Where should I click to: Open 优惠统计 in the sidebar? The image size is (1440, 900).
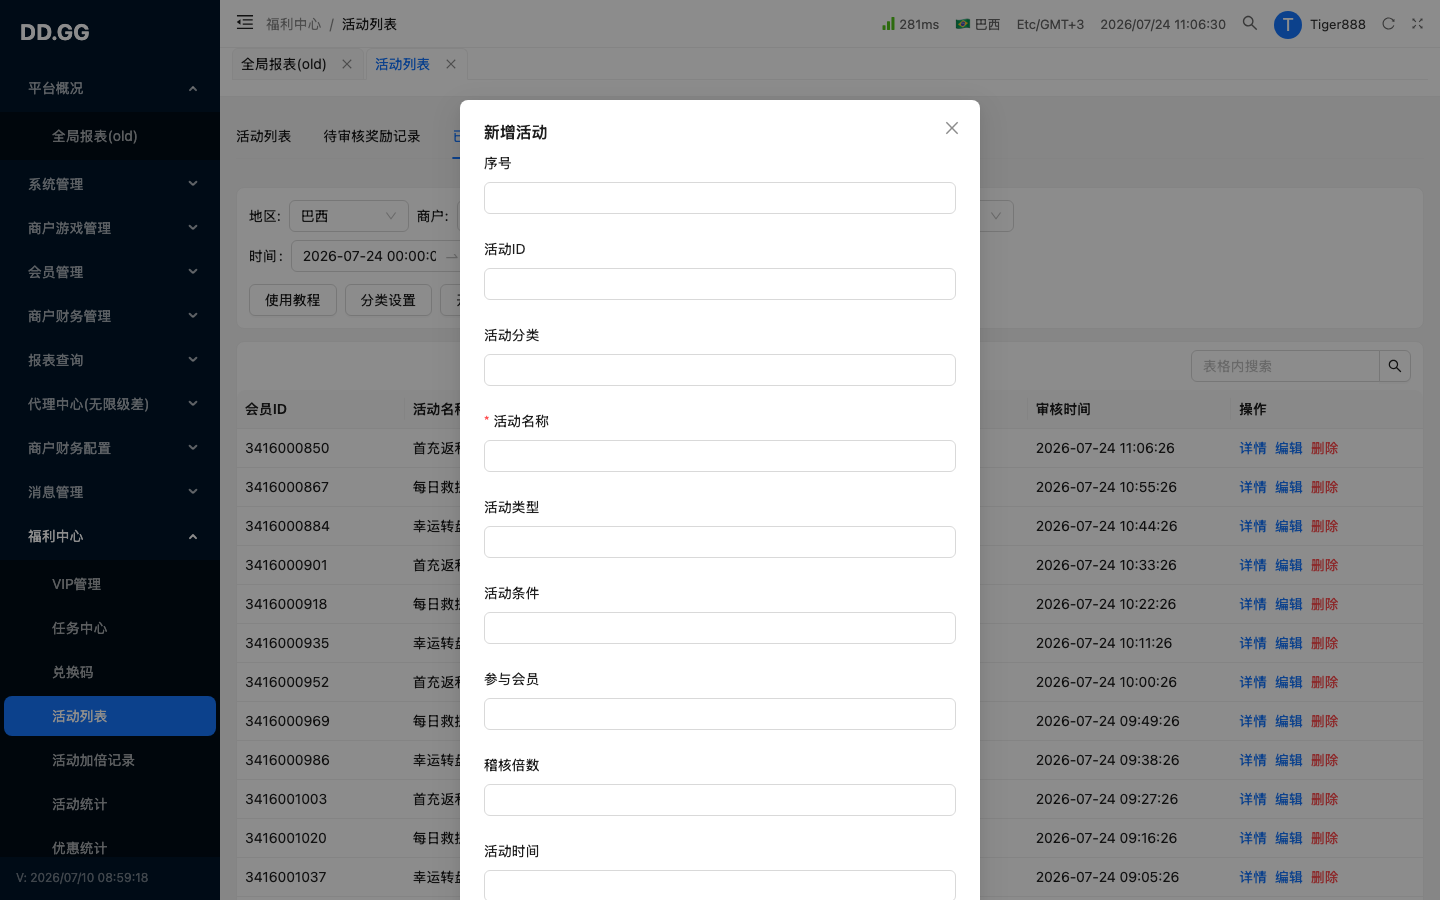click(x=110, y=848)
